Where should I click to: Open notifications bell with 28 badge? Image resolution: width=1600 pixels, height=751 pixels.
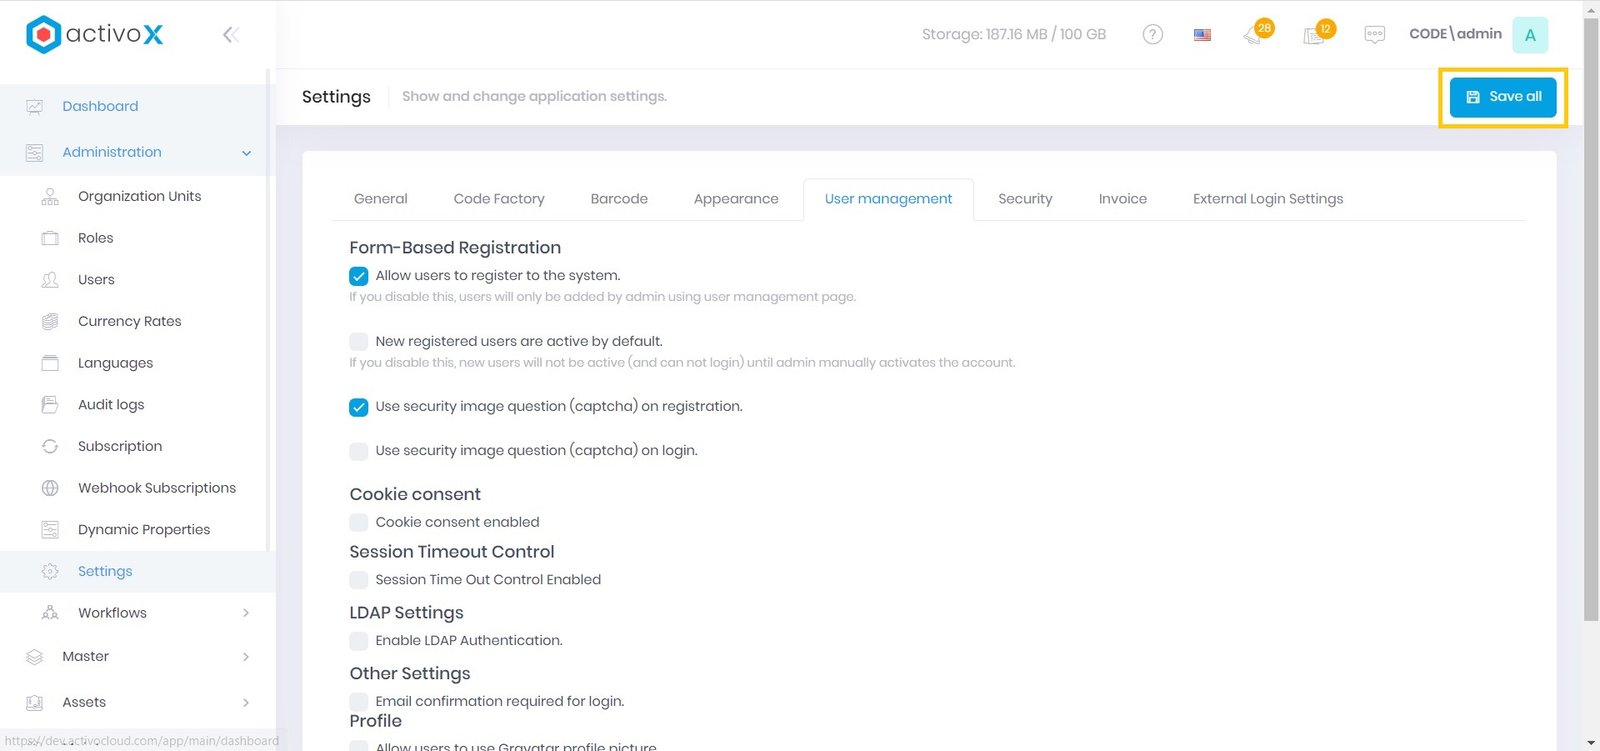click(x=1254, y=35)
